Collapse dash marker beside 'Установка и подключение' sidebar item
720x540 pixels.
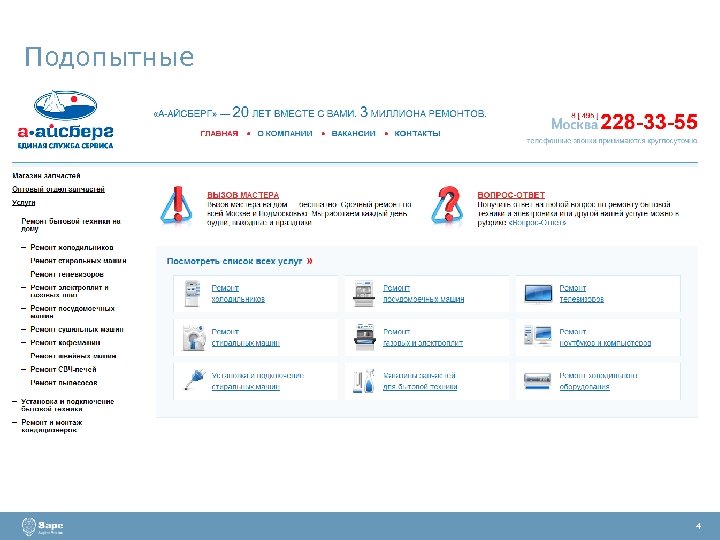tap(15, 401)
